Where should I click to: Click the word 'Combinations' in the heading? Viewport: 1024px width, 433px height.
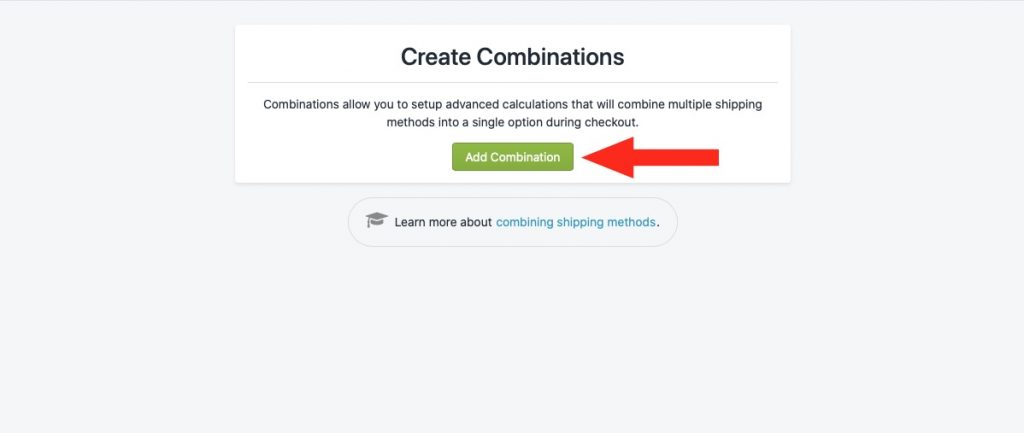pyautogui.click(x=551, y=57)
